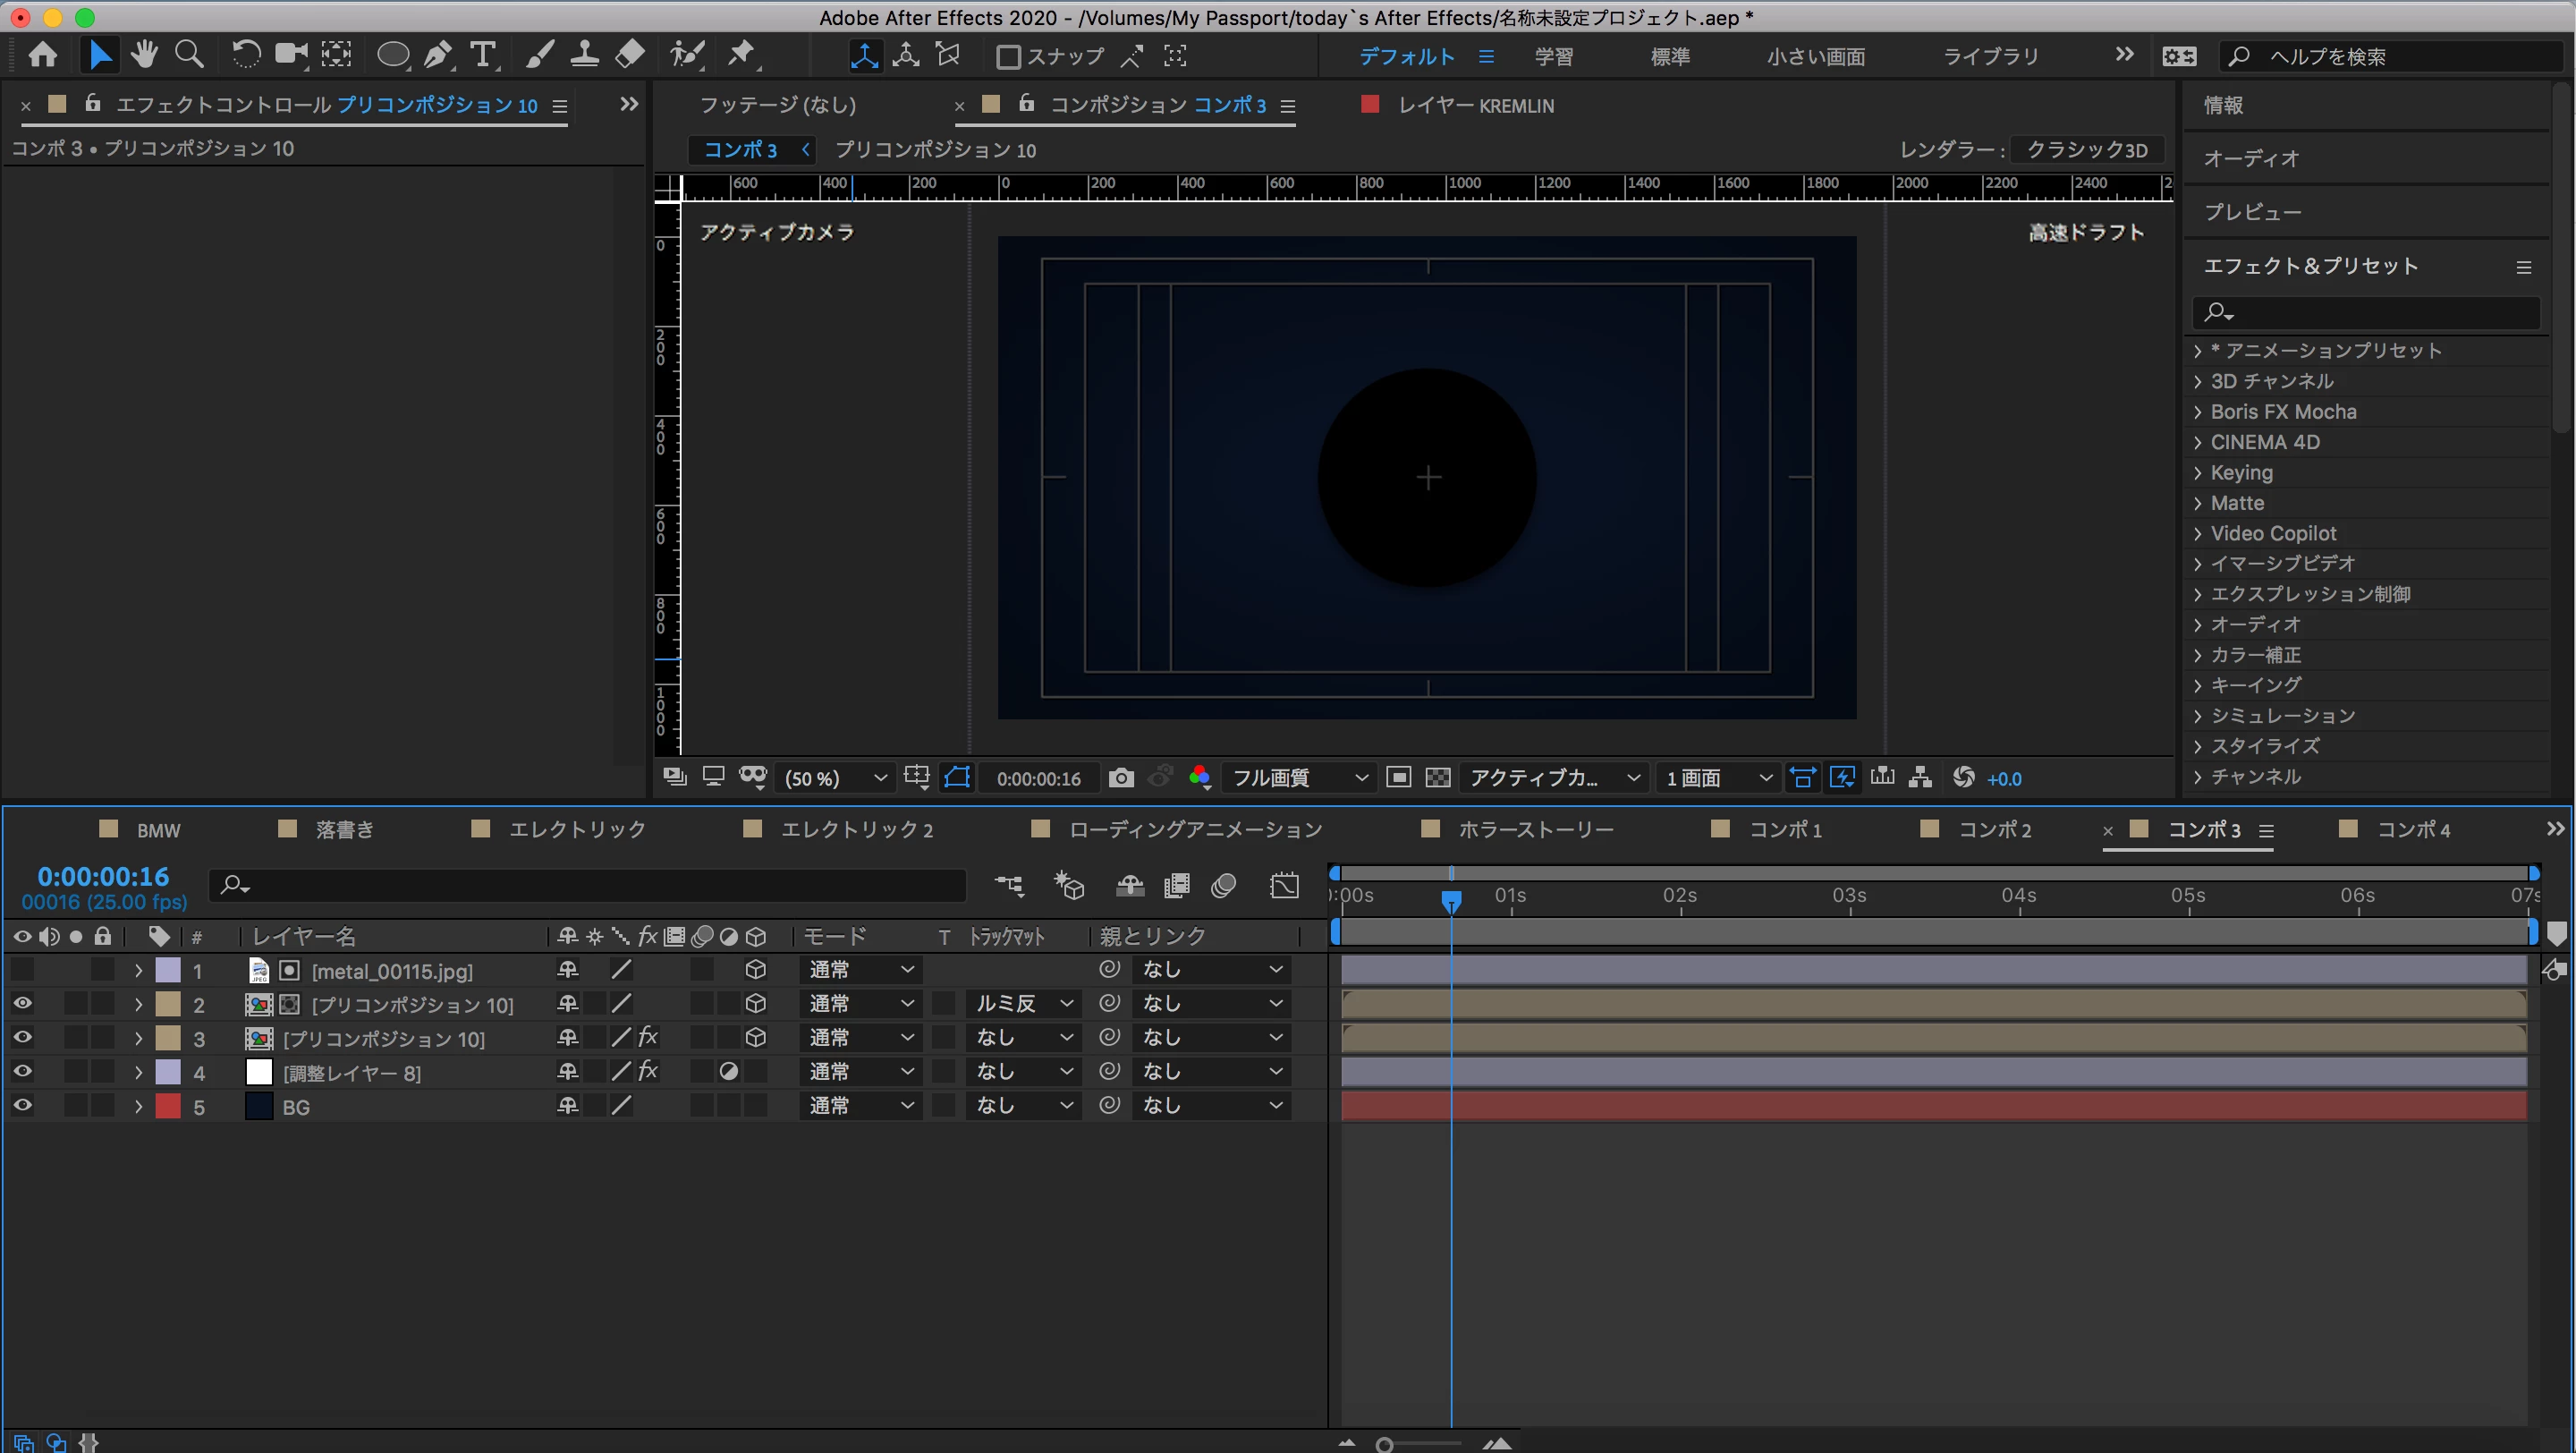The height and width of the screenshot is (1453, 2576).
Task: Select the Type (T) tool
Action: pyautogui.click(x=483, y=55)
